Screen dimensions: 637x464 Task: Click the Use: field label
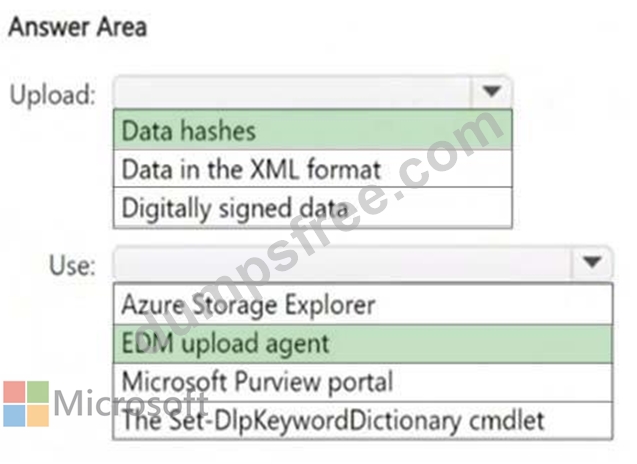coord(72,266)
